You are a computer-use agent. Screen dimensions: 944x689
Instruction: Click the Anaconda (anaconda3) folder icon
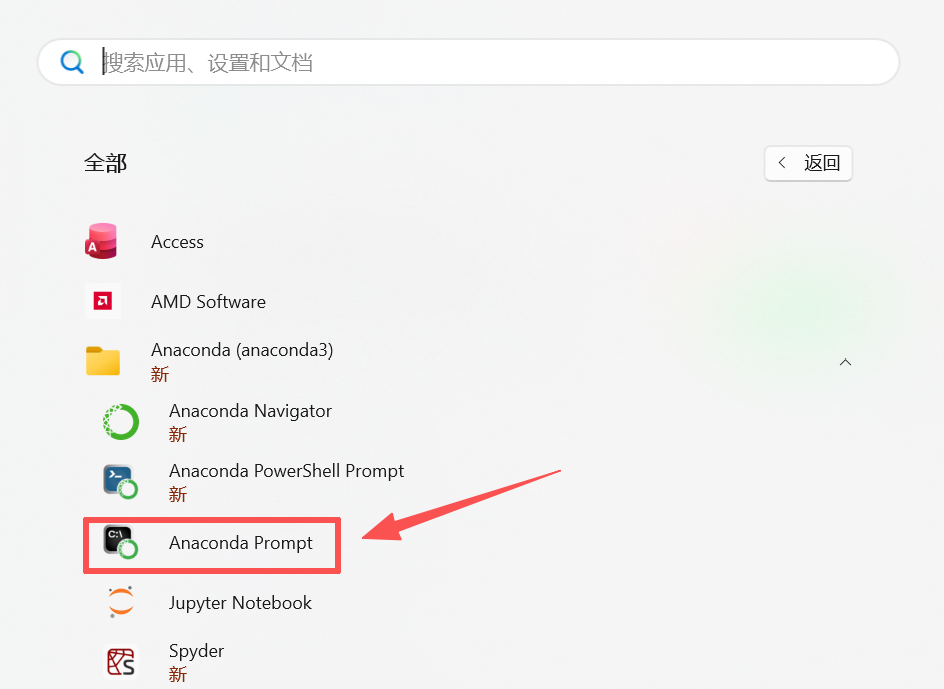(x=102, y=361)
